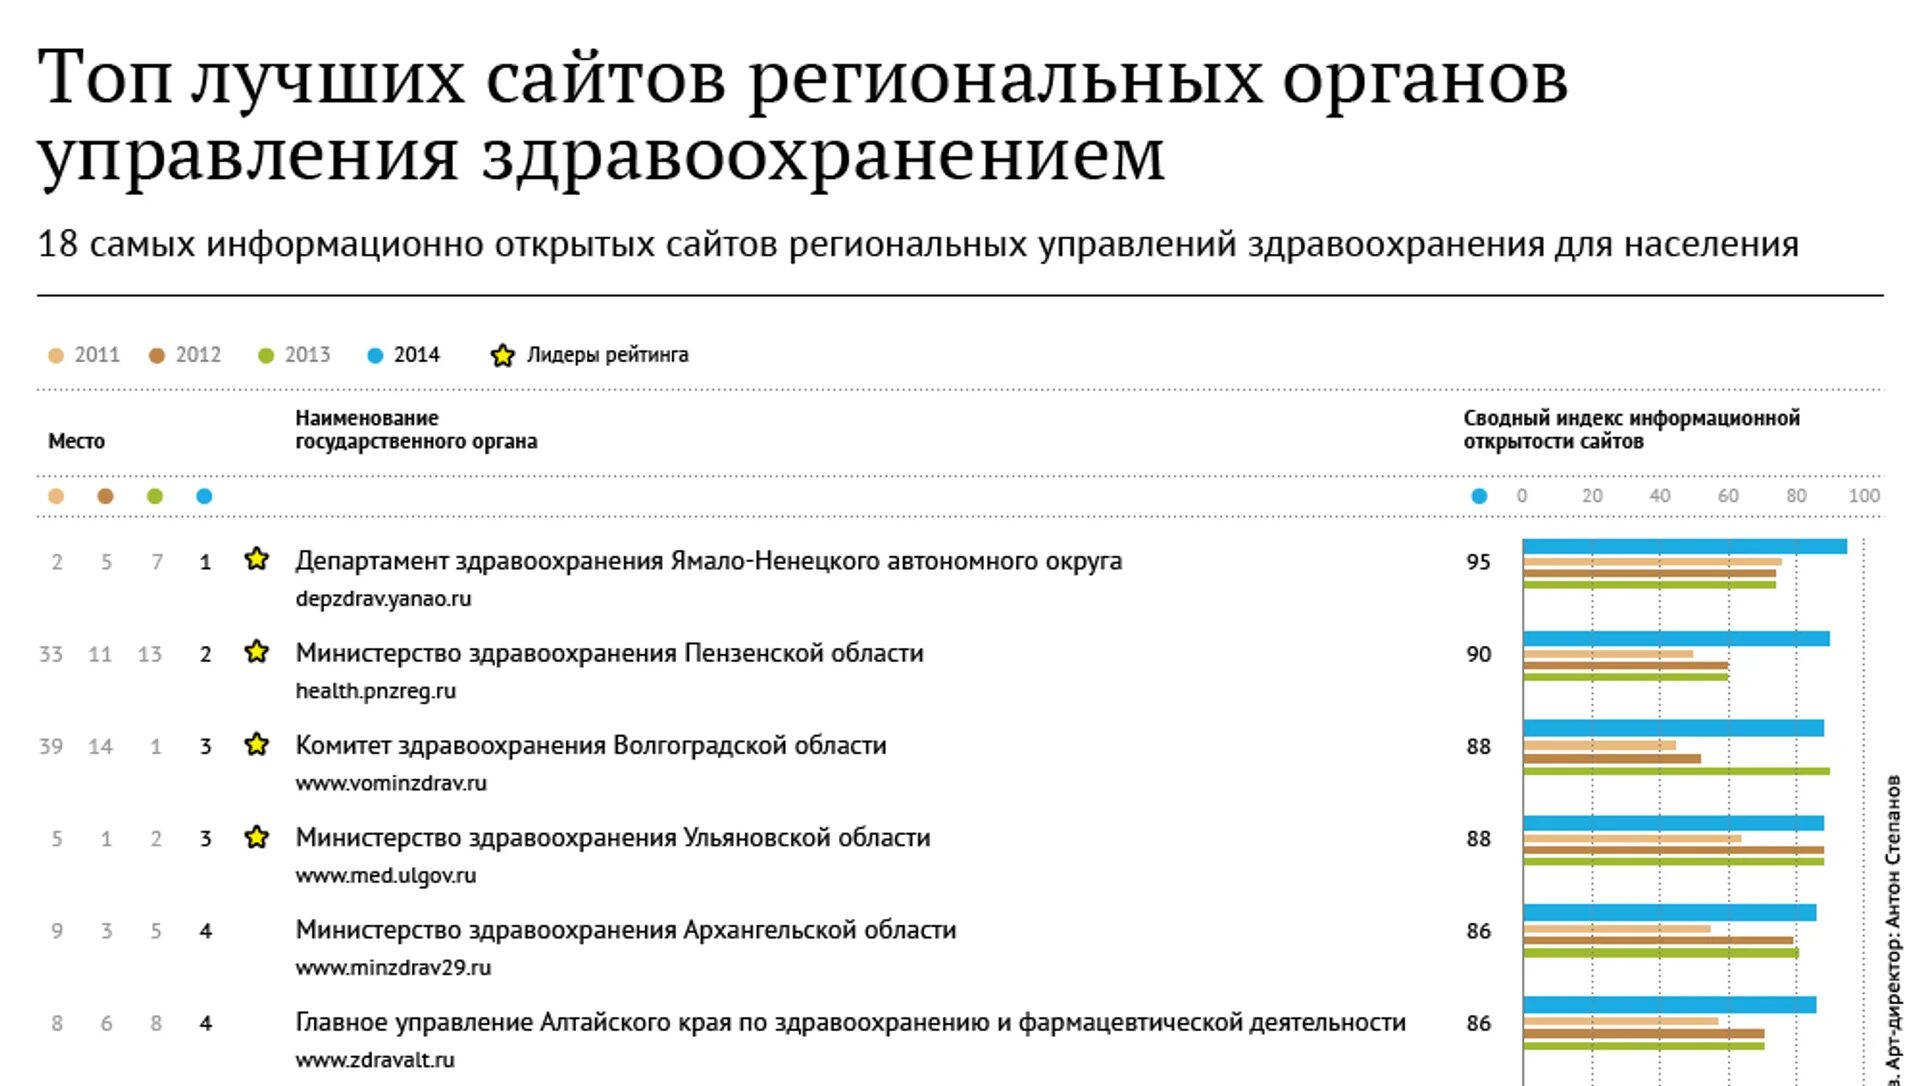
Task: Click the 2012 brown dot under Место
Action: [105, 496]
